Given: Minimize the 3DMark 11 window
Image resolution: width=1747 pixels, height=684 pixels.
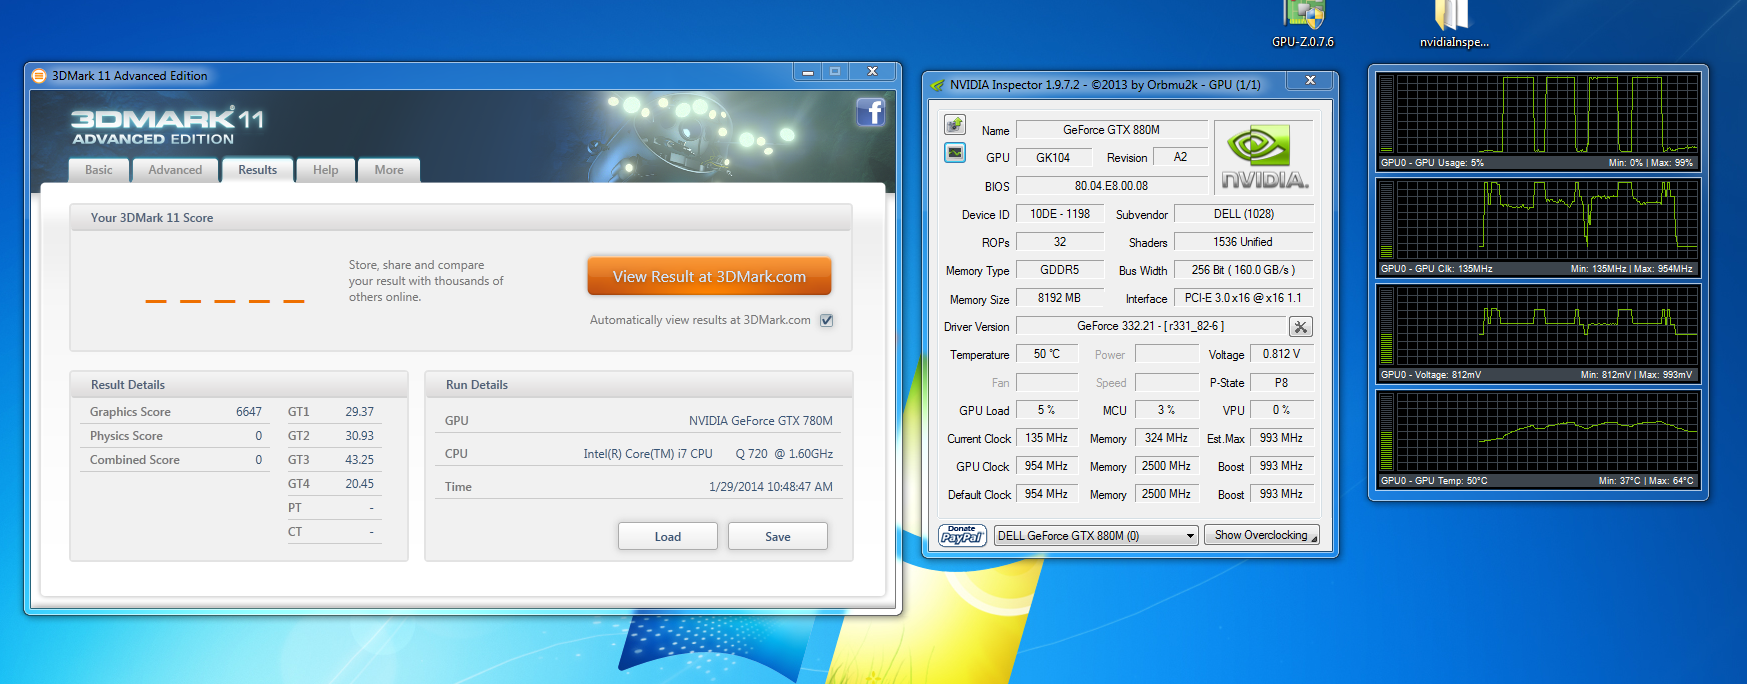Looking at the screenshot, I should (807, 72).
